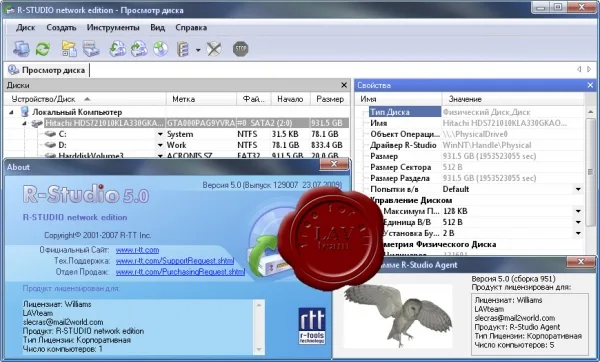Click the Свойства scrollbar up arrow

click(x=590, y=112)
